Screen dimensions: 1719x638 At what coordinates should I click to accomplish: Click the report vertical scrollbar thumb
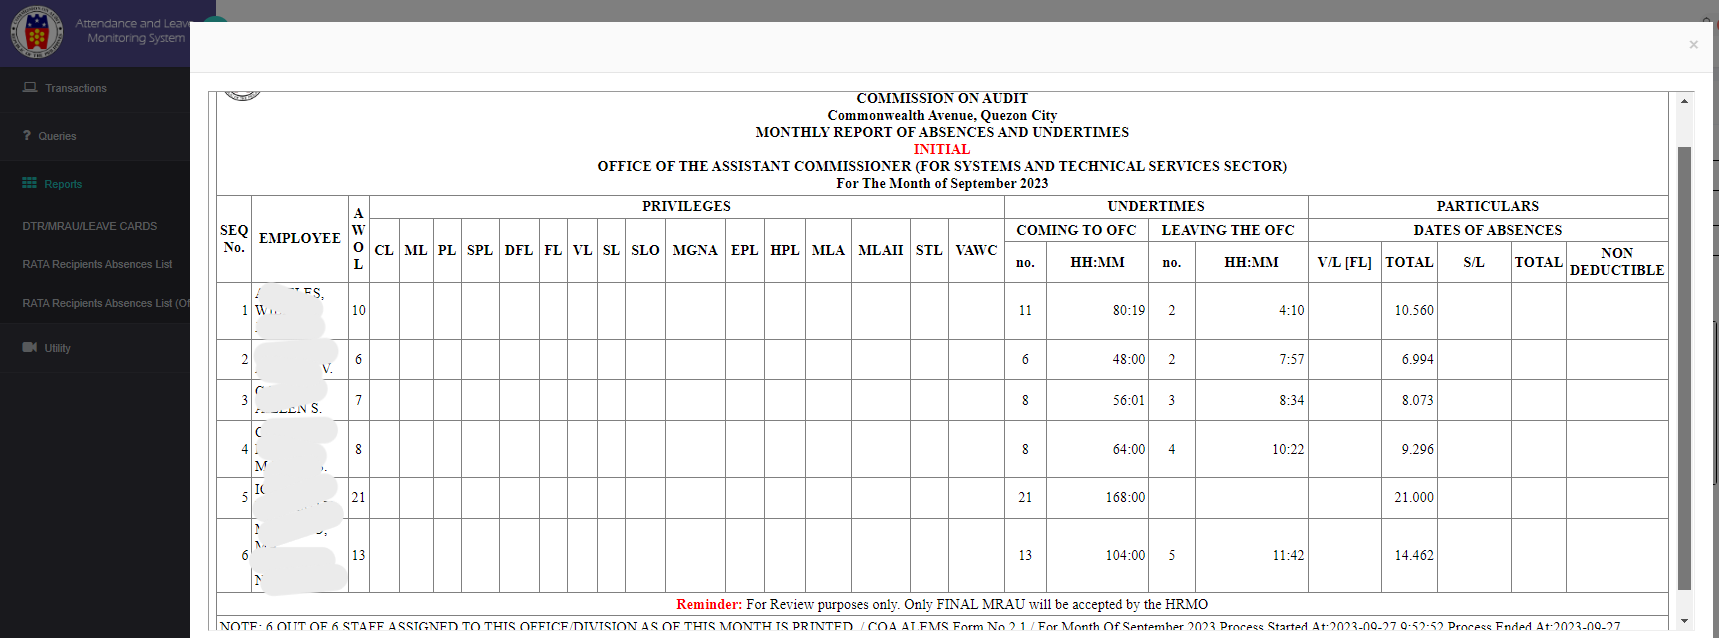[x=1684, y=368]
